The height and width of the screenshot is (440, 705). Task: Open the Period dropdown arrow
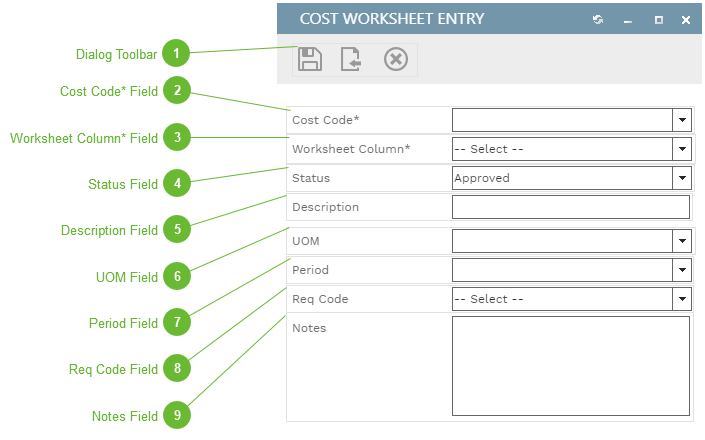point(682,270)
